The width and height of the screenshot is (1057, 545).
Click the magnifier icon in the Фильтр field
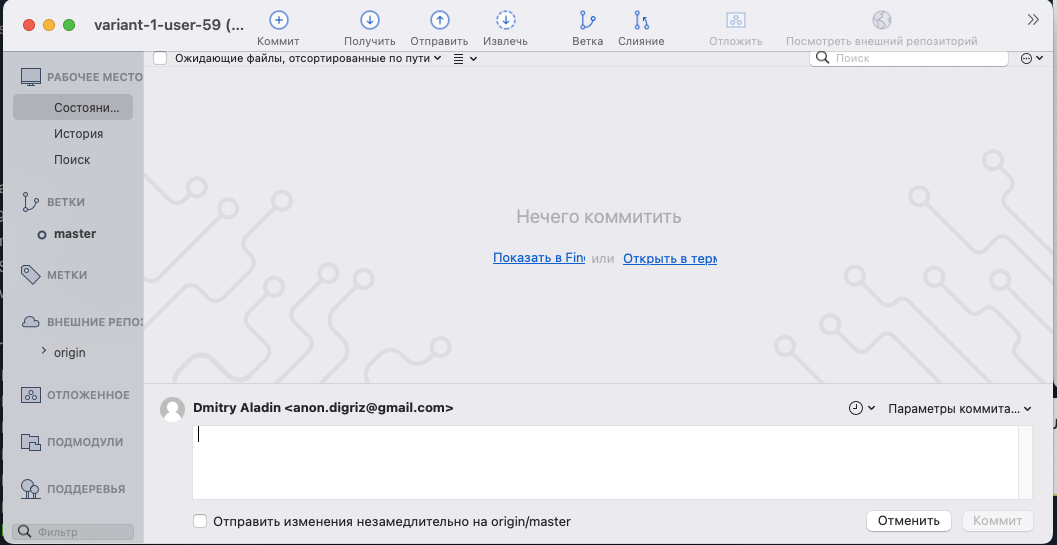[x=24, y=532]
